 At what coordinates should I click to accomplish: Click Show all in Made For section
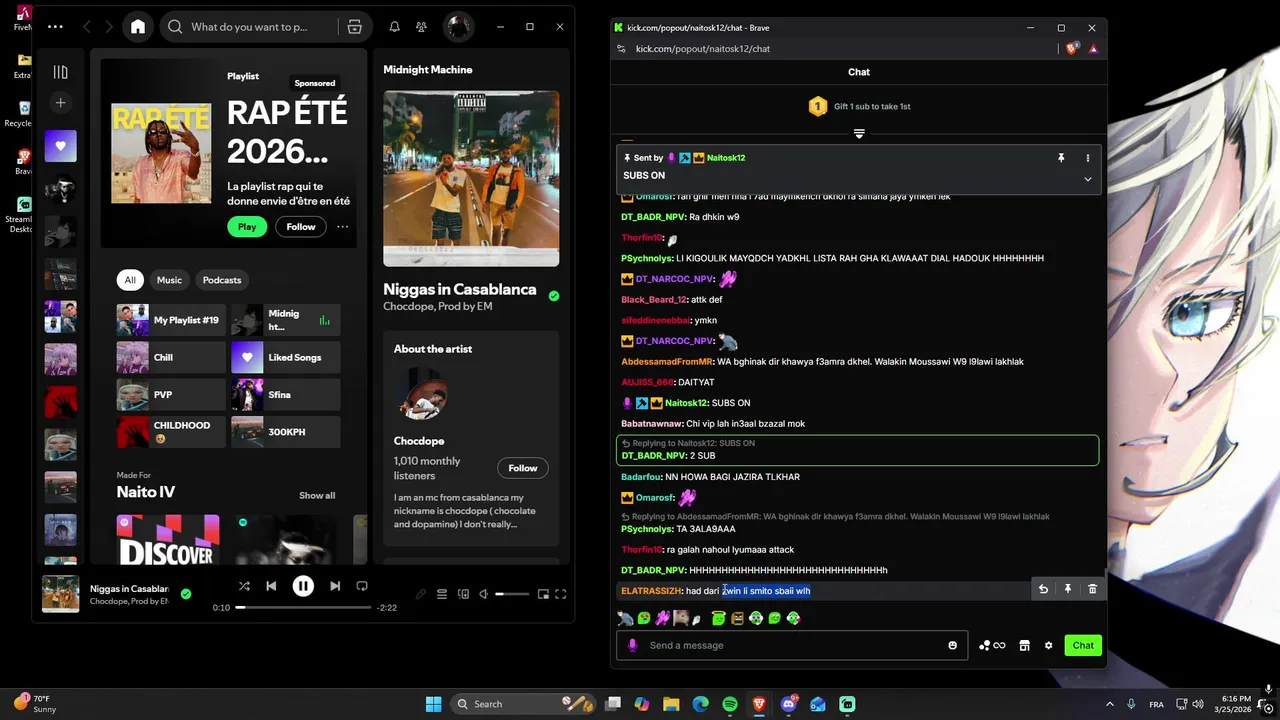coord(317,496)
